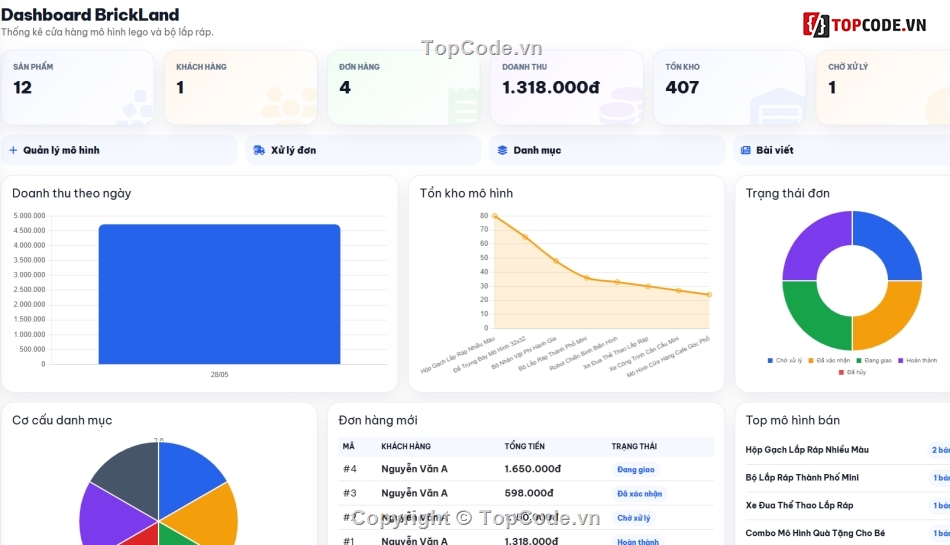950x545 pixels.
Task: Toggle the blue Chờ xử lý legend swatch
Action: click(x=770, y=360)
